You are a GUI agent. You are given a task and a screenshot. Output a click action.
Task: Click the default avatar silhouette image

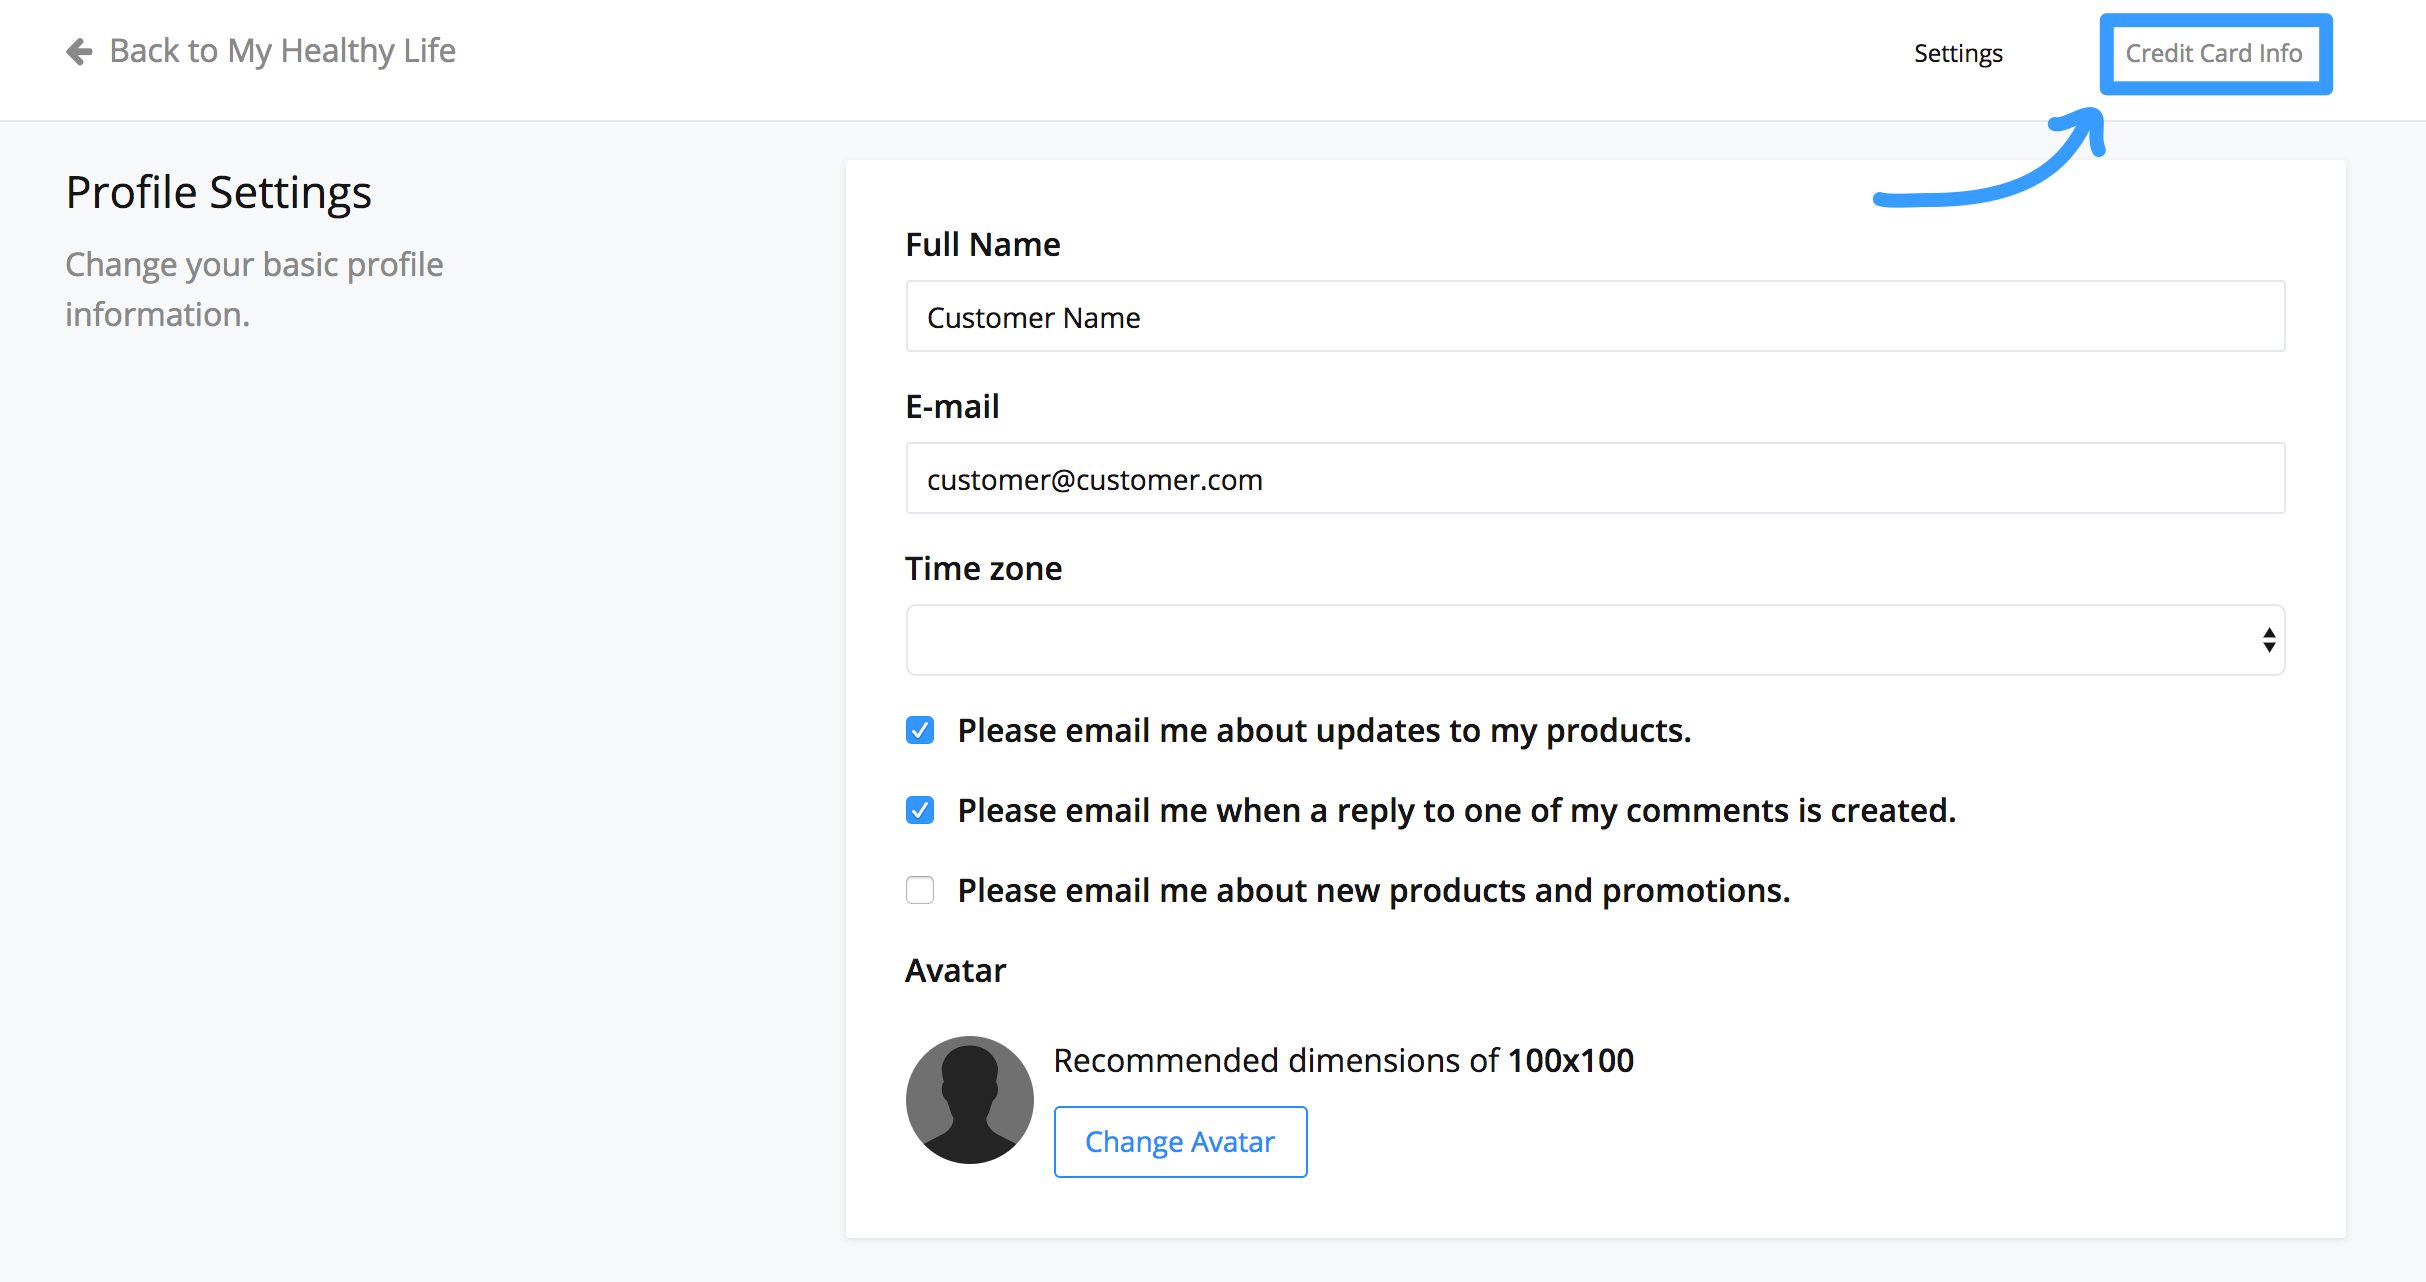[x=969, y=1099]
